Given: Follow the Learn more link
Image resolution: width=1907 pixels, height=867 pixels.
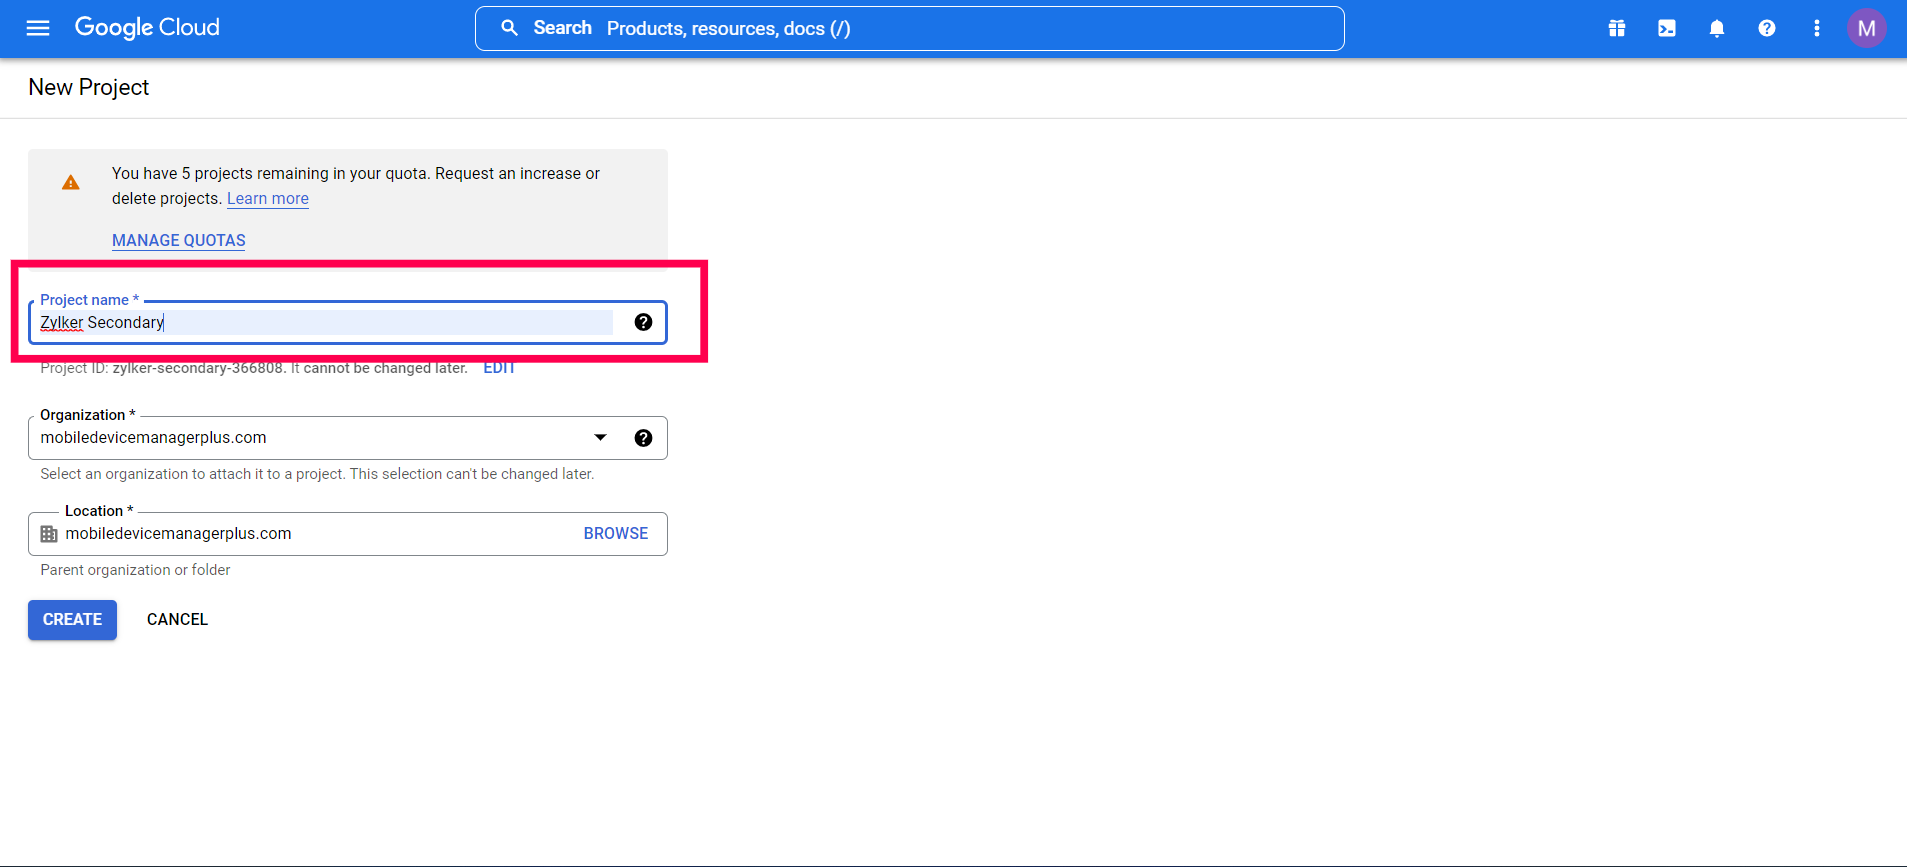Looking at the screenshot, I should click(x=268, y=198).
